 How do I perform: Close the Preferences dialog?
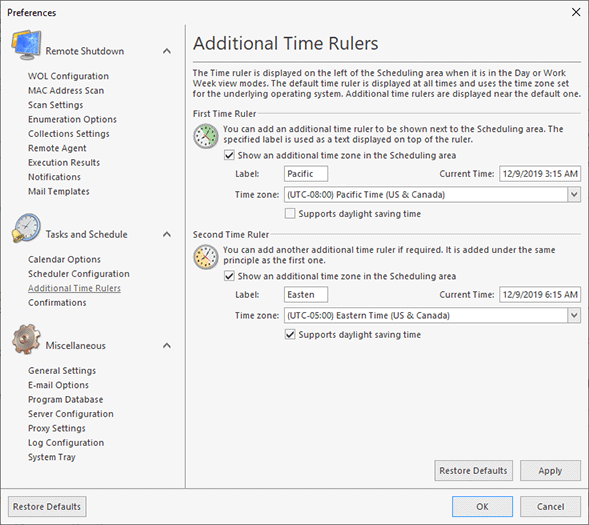click(x=576, y=12)
